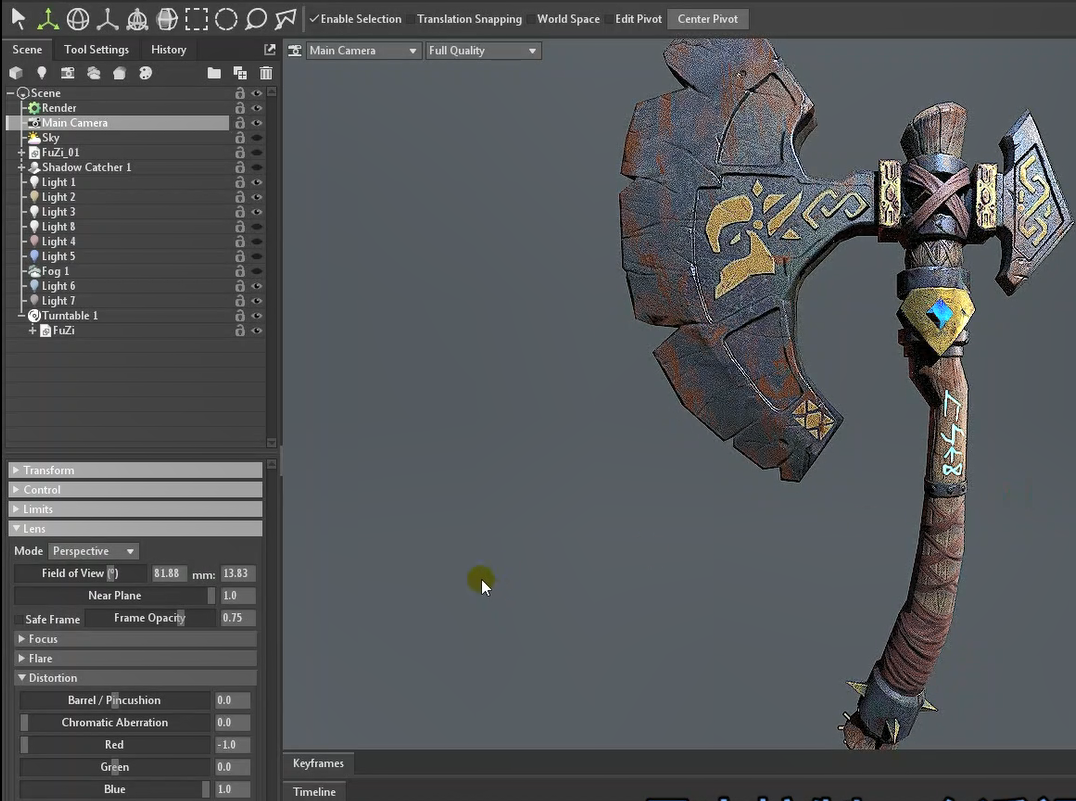Switch to the Tool Settings tab

96,49
